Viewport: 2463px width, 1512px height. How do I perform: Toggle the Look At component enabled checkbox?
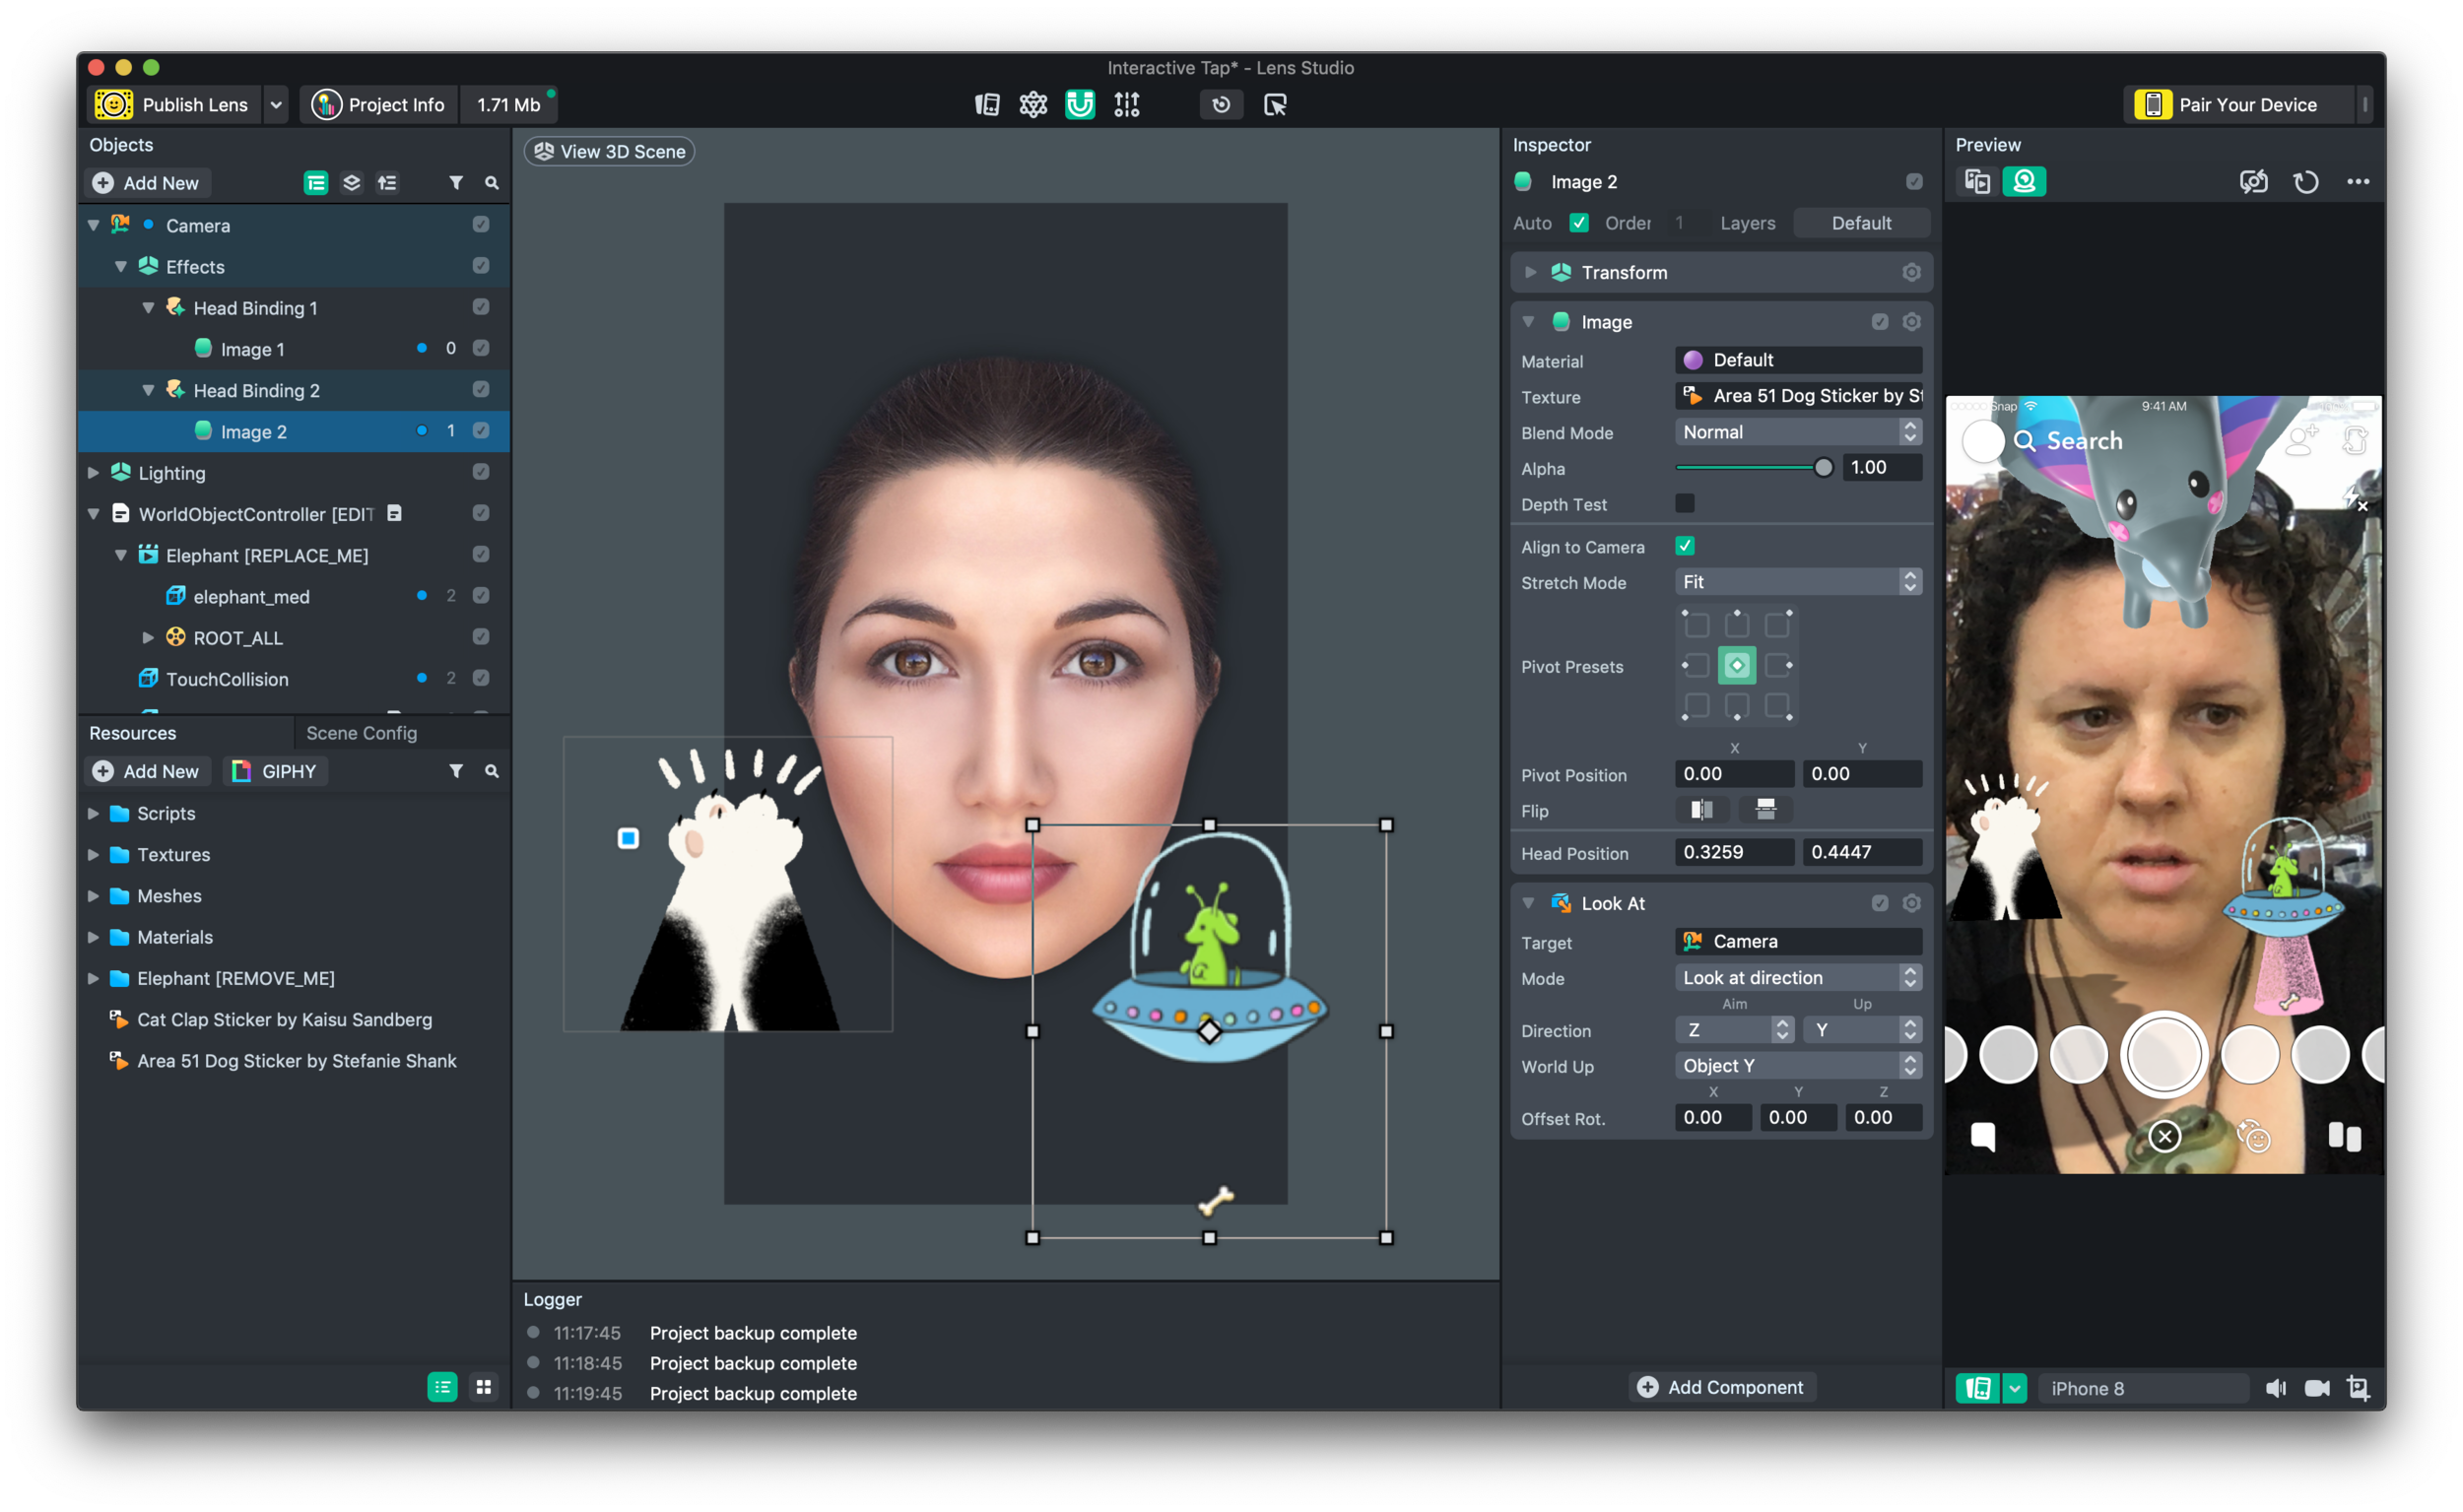coord(1880,903)
